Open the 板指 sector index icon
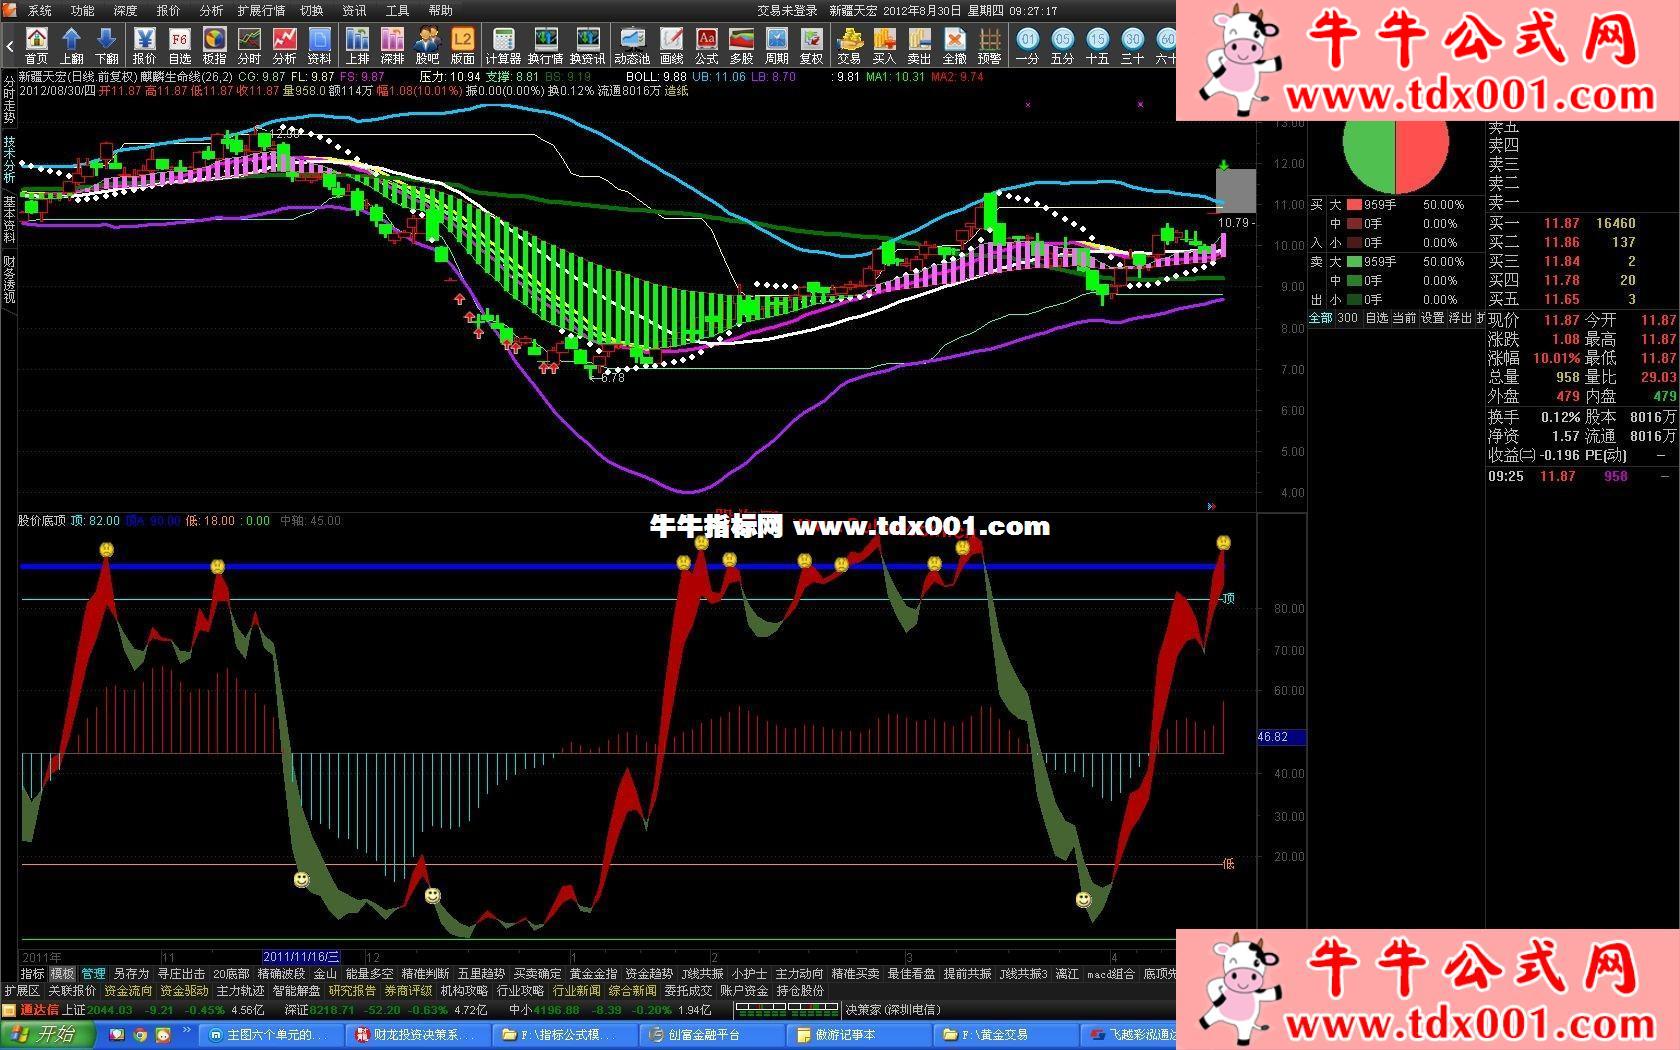This screenshot has height=1050, width=1680. 214,46
